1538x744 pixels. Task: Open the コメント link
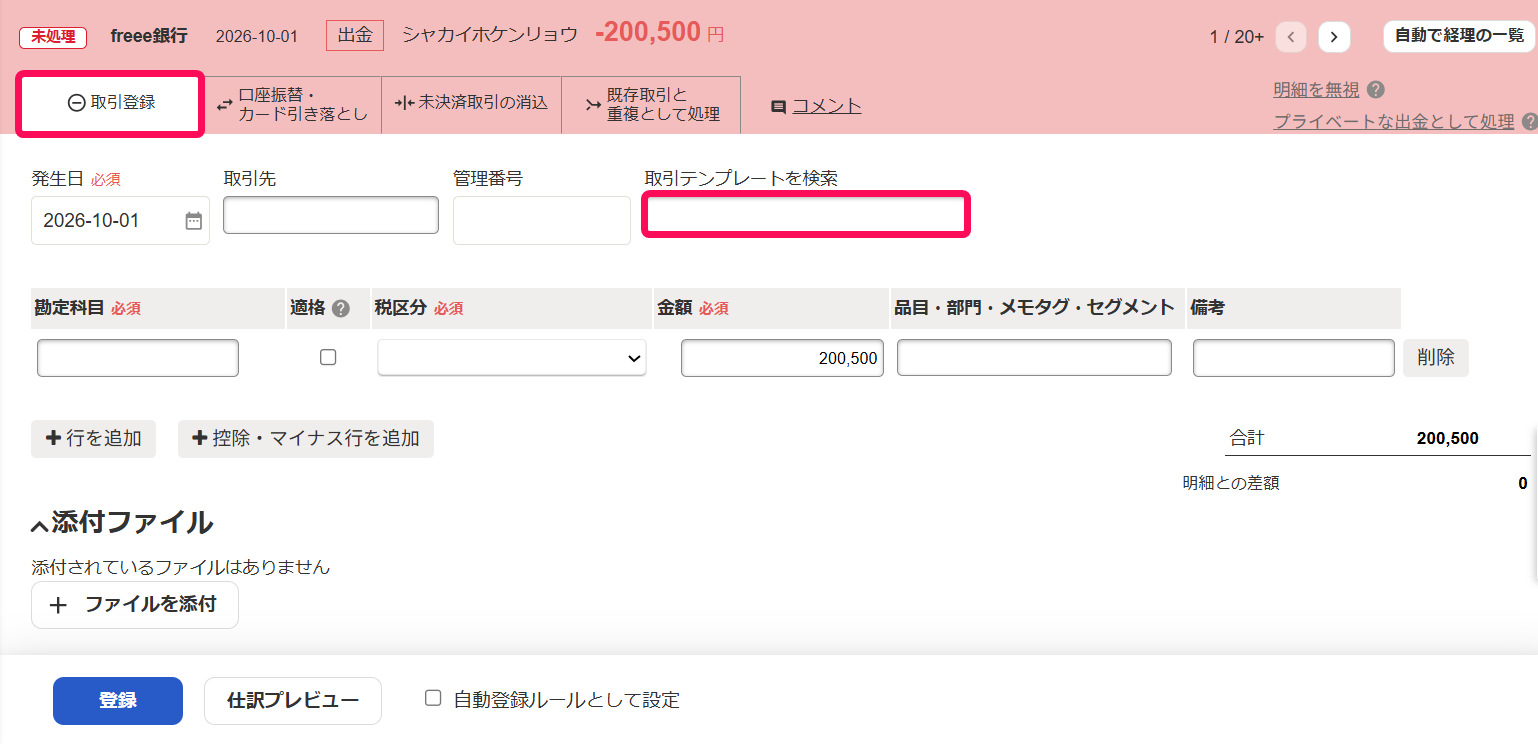[827, 106]
